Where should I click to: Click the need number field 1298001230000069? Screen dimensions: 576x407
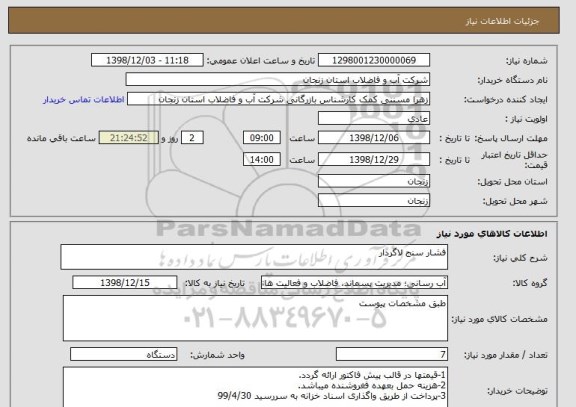(374, 60)
